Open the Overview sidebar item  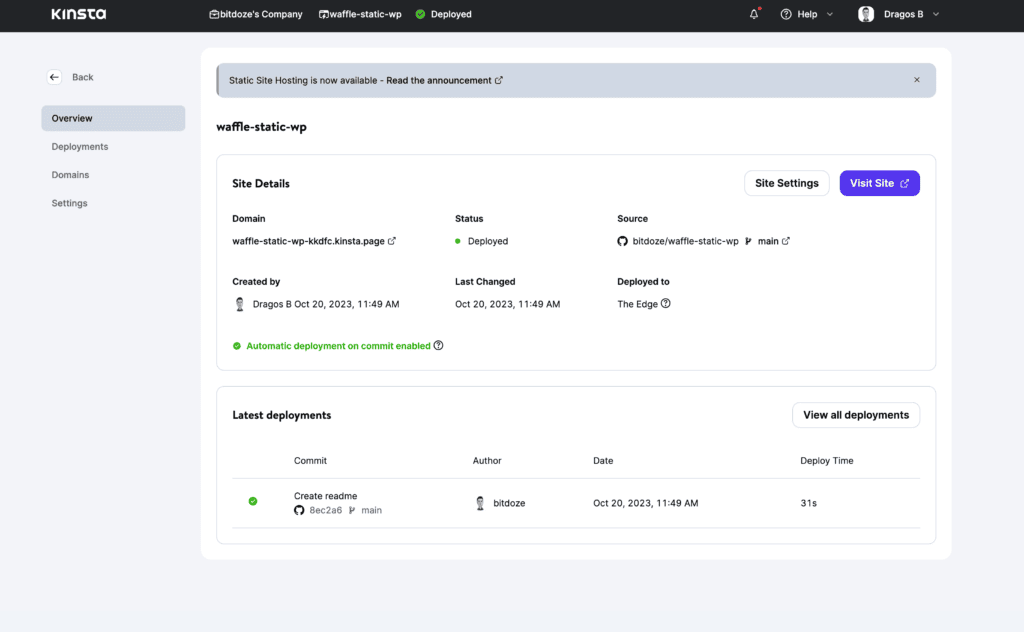[x=113, y=118]
